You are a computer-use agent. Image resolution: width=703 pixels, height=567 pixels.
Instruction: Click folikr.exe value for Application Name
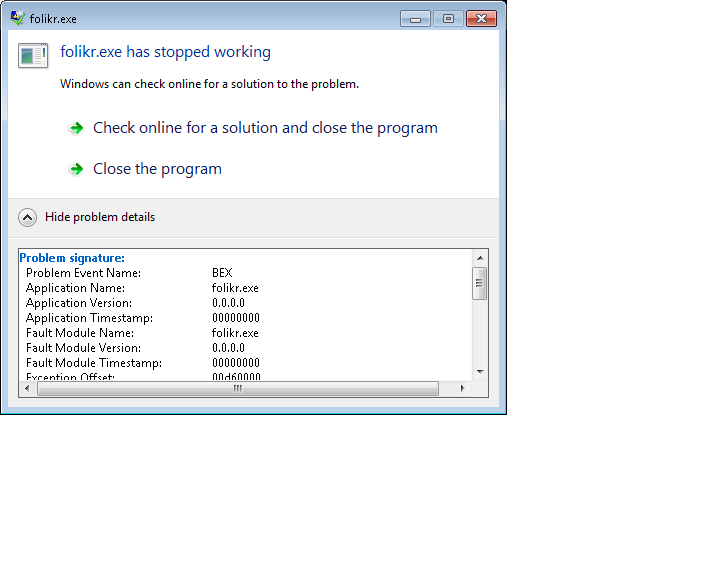(235, 288)
